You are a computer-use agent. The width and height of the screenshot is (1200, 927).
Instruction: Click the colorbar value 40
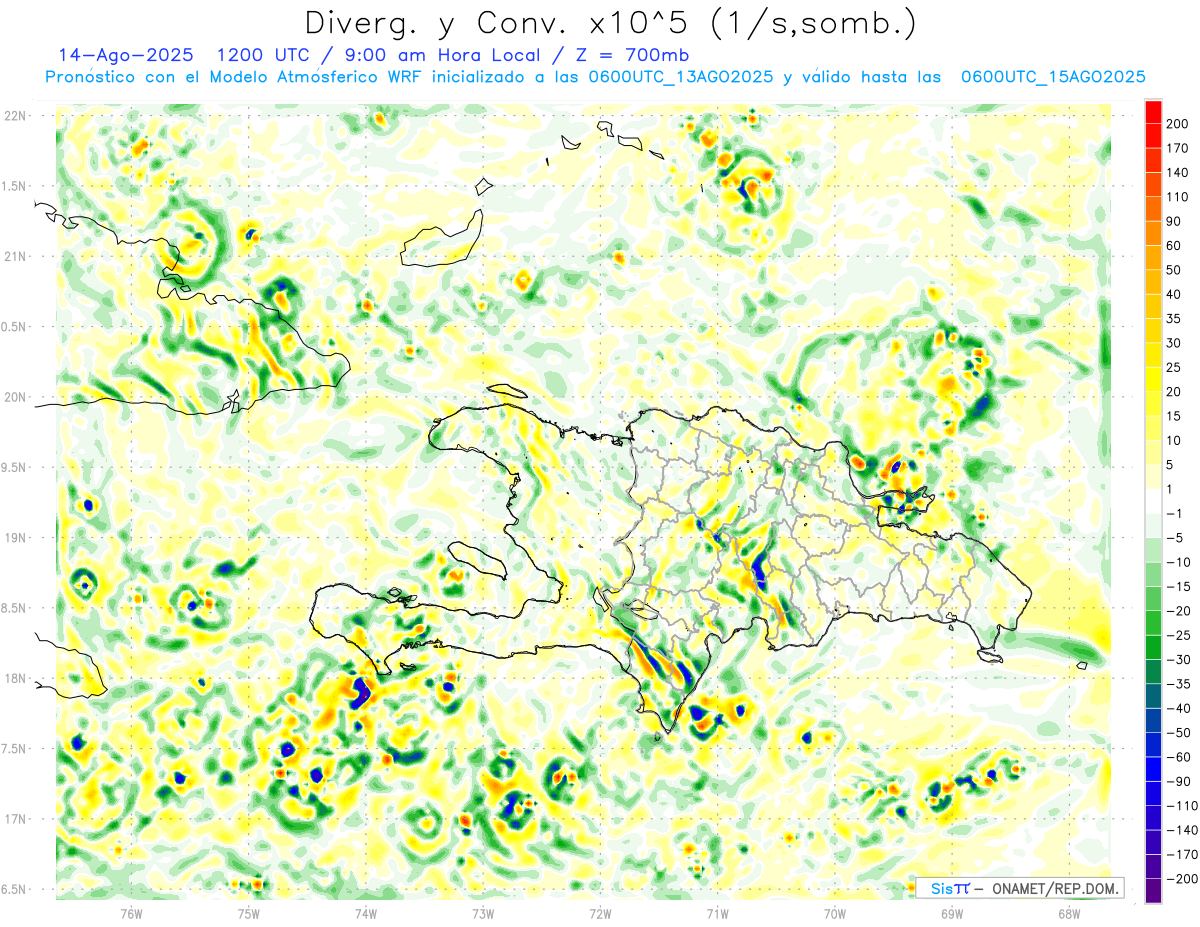point(1175,294)
